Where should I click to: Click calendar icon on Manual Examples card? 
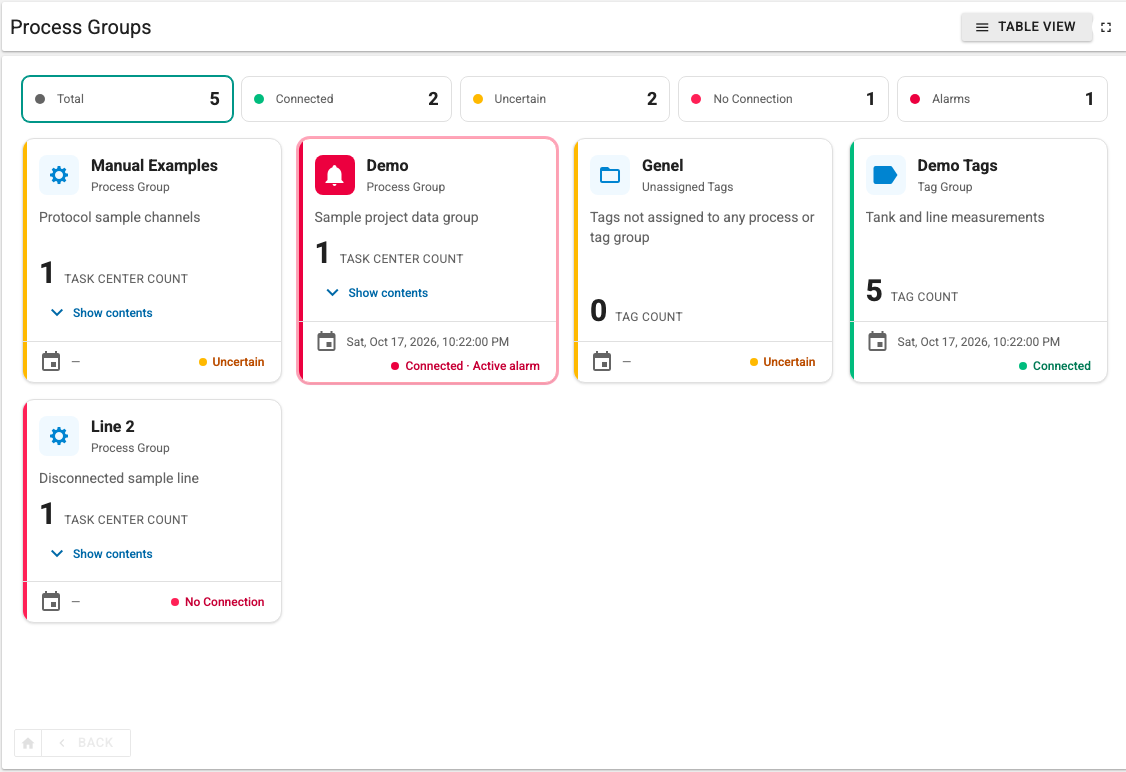(51, 361)
